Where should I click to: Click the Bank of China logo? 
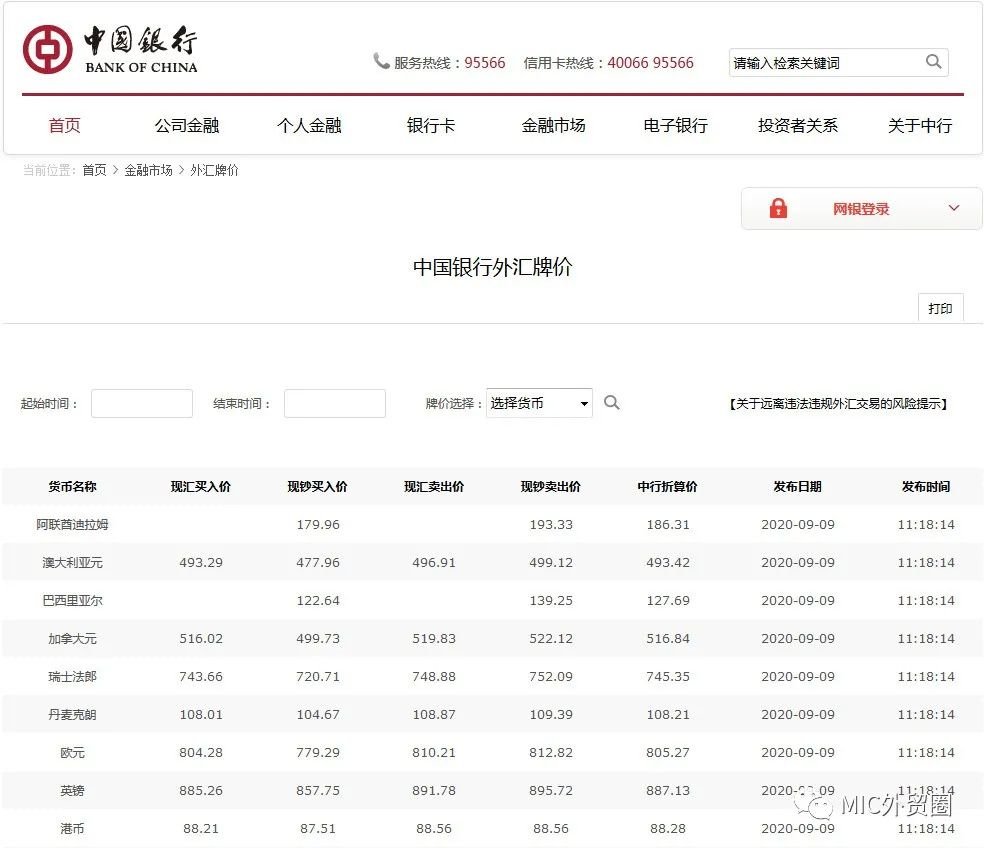click(x=110, y=48)
